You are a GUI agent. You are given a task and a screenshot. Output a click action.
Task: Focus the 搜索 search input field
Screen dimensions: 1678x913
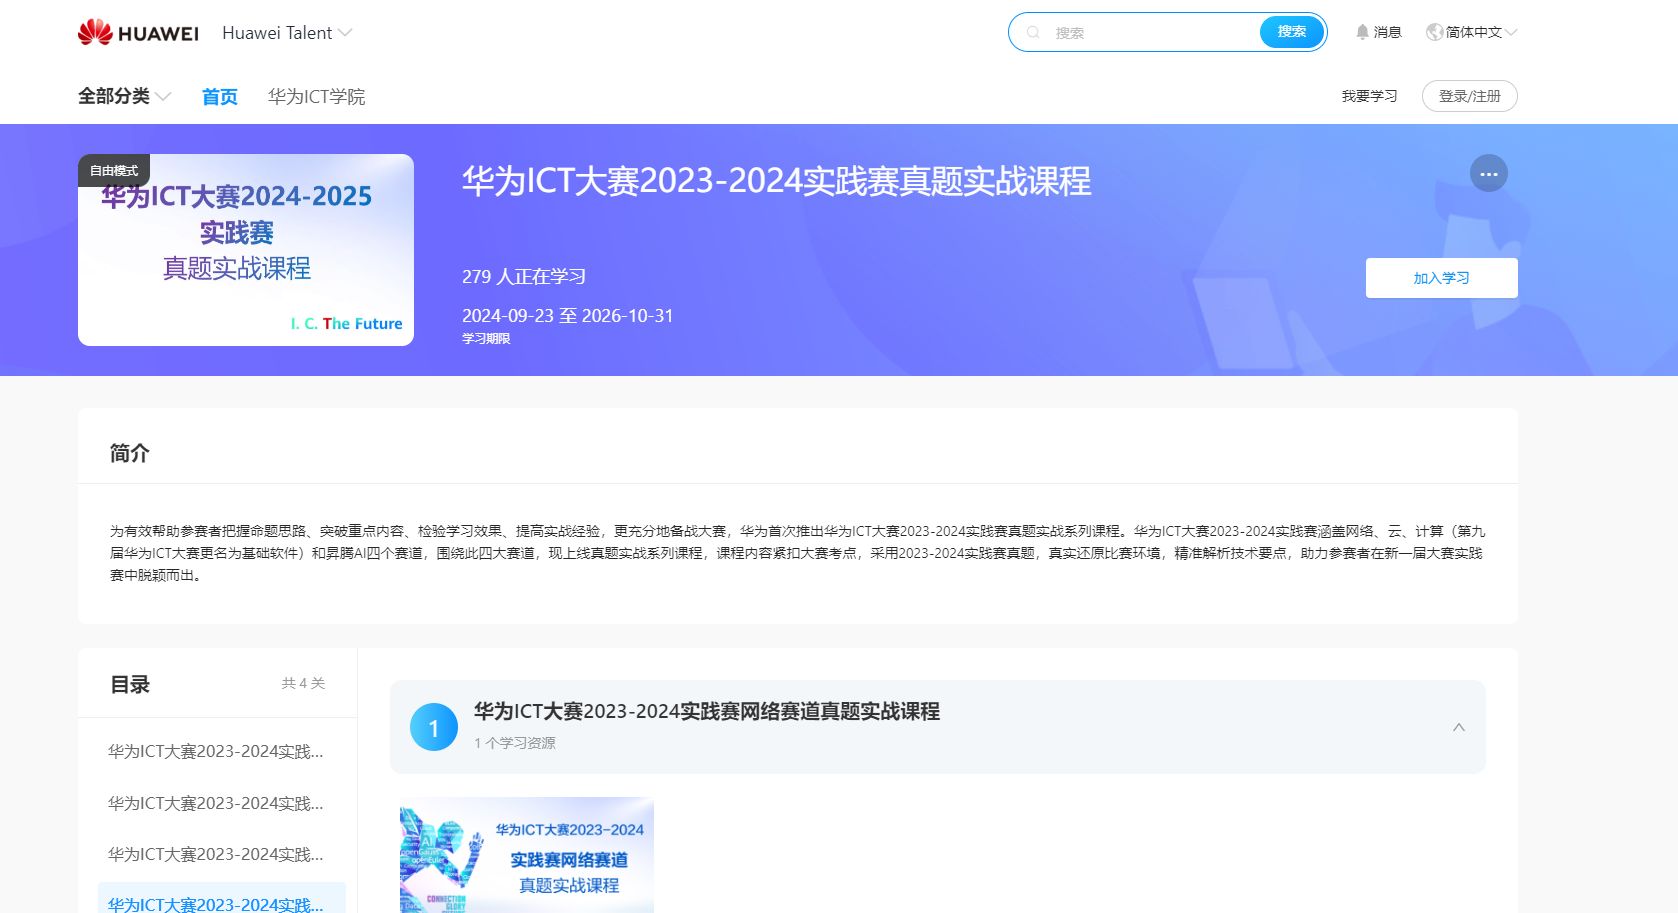[1150, 32]
